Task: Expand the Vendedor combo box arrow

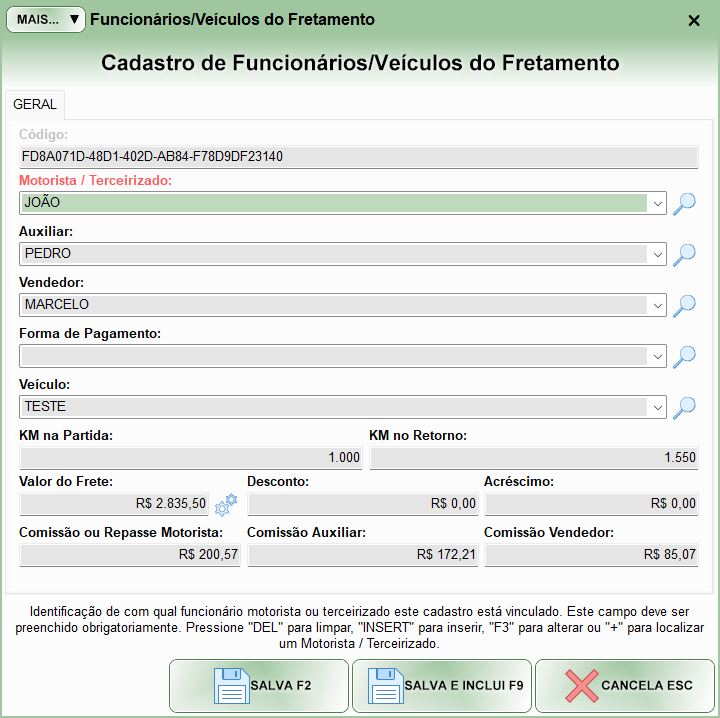Action: point(658,305)
